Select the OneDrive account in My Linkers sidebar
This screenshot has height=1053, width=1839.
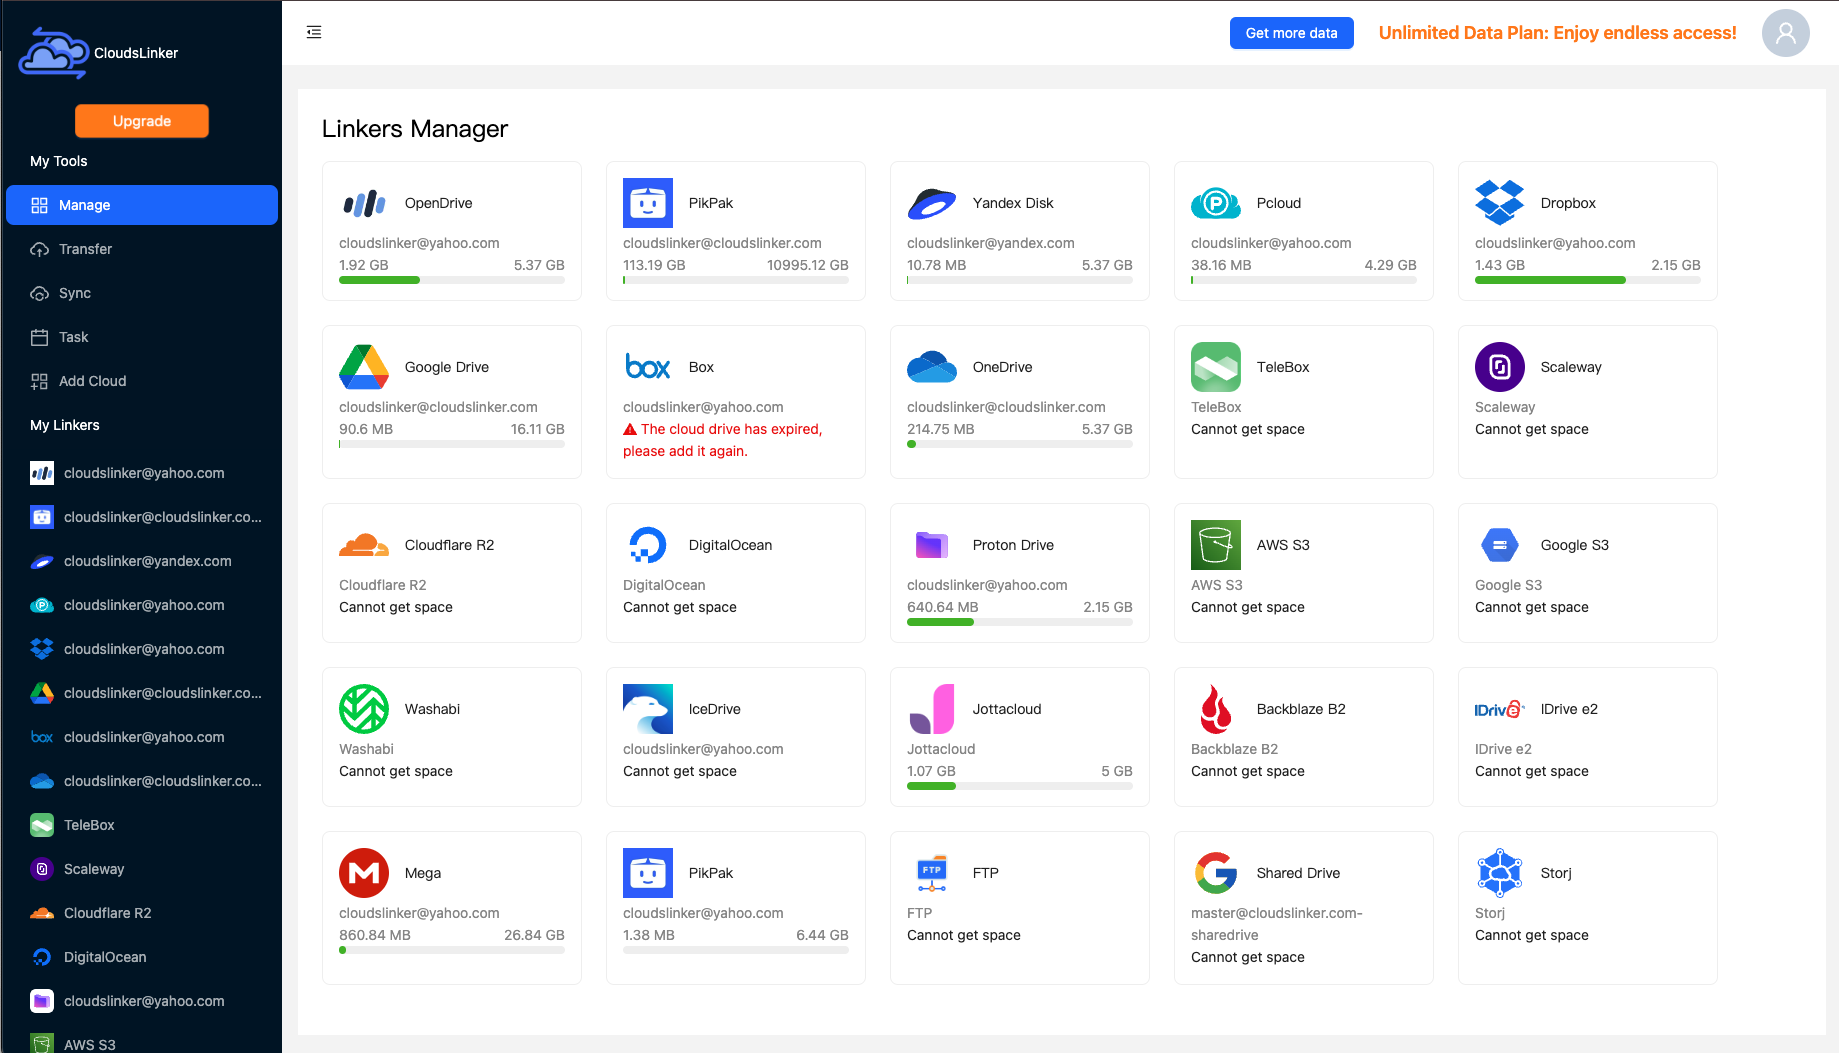(142, 781)
